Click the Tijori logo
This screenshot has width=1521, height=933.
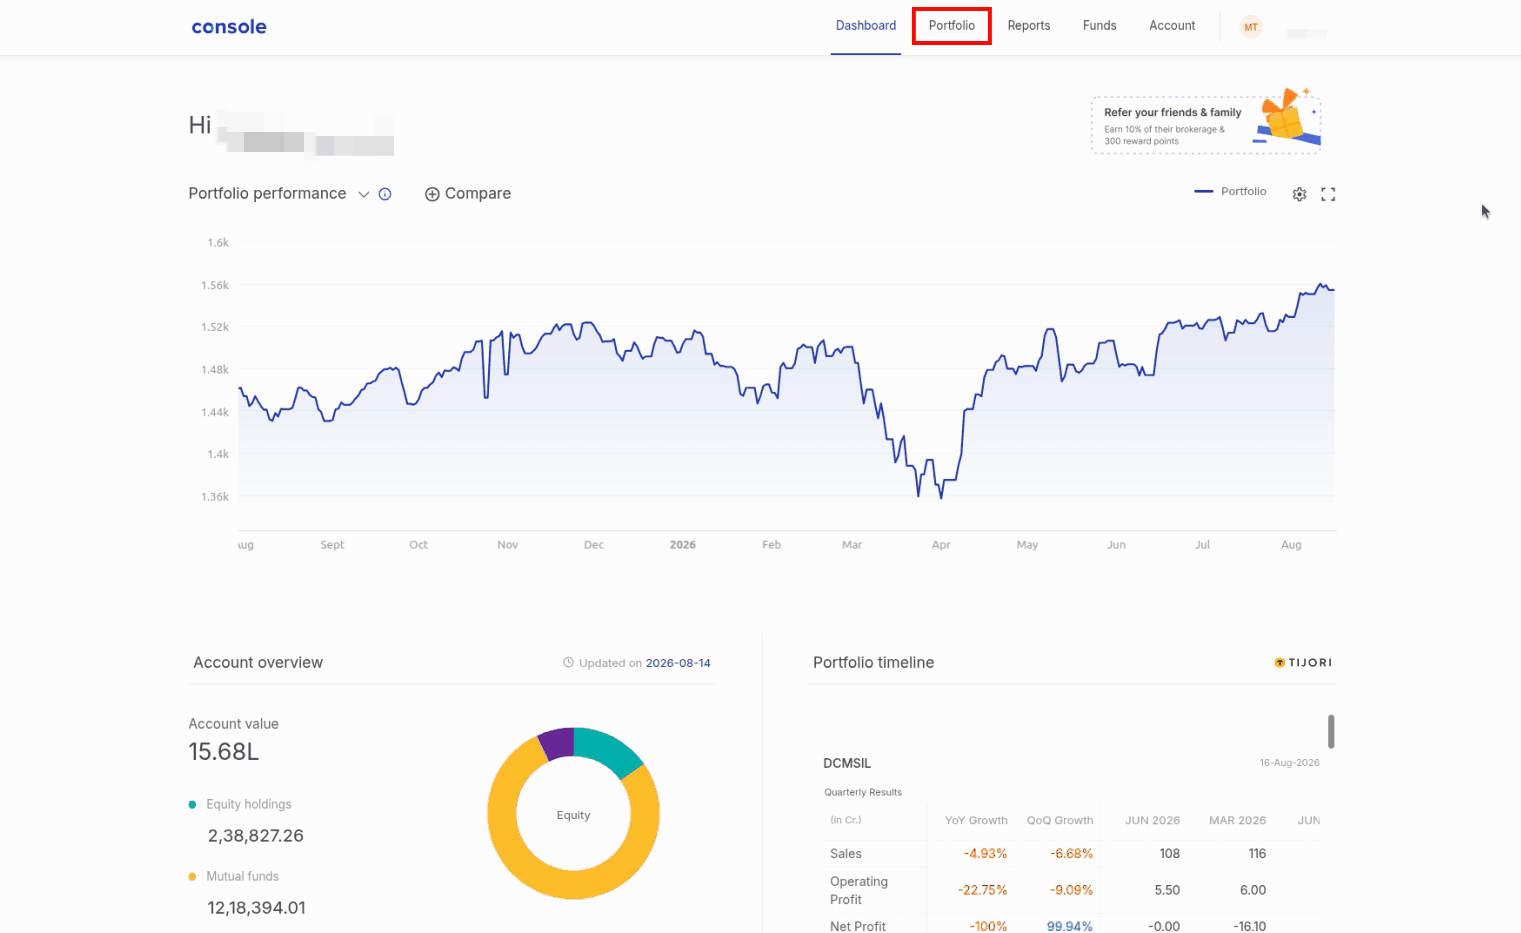pyautogui.click(x=1303, y=662)
